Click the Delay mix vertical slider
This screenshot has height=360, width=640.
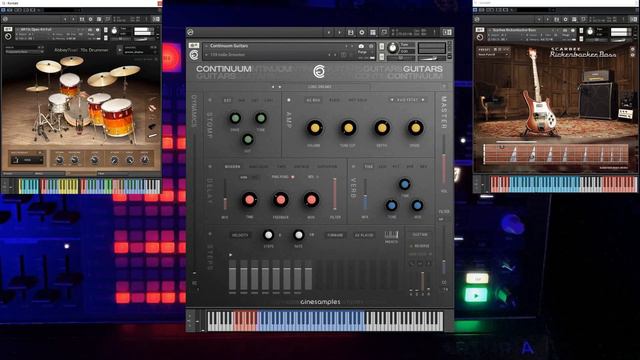click(x=225, y=195)
